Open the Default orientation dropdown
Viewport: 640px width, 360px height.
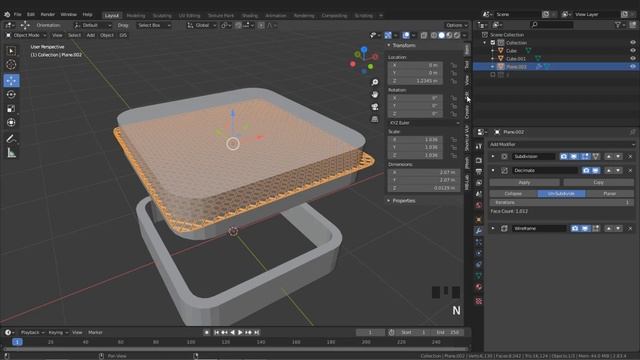click(x=92, y=25)
